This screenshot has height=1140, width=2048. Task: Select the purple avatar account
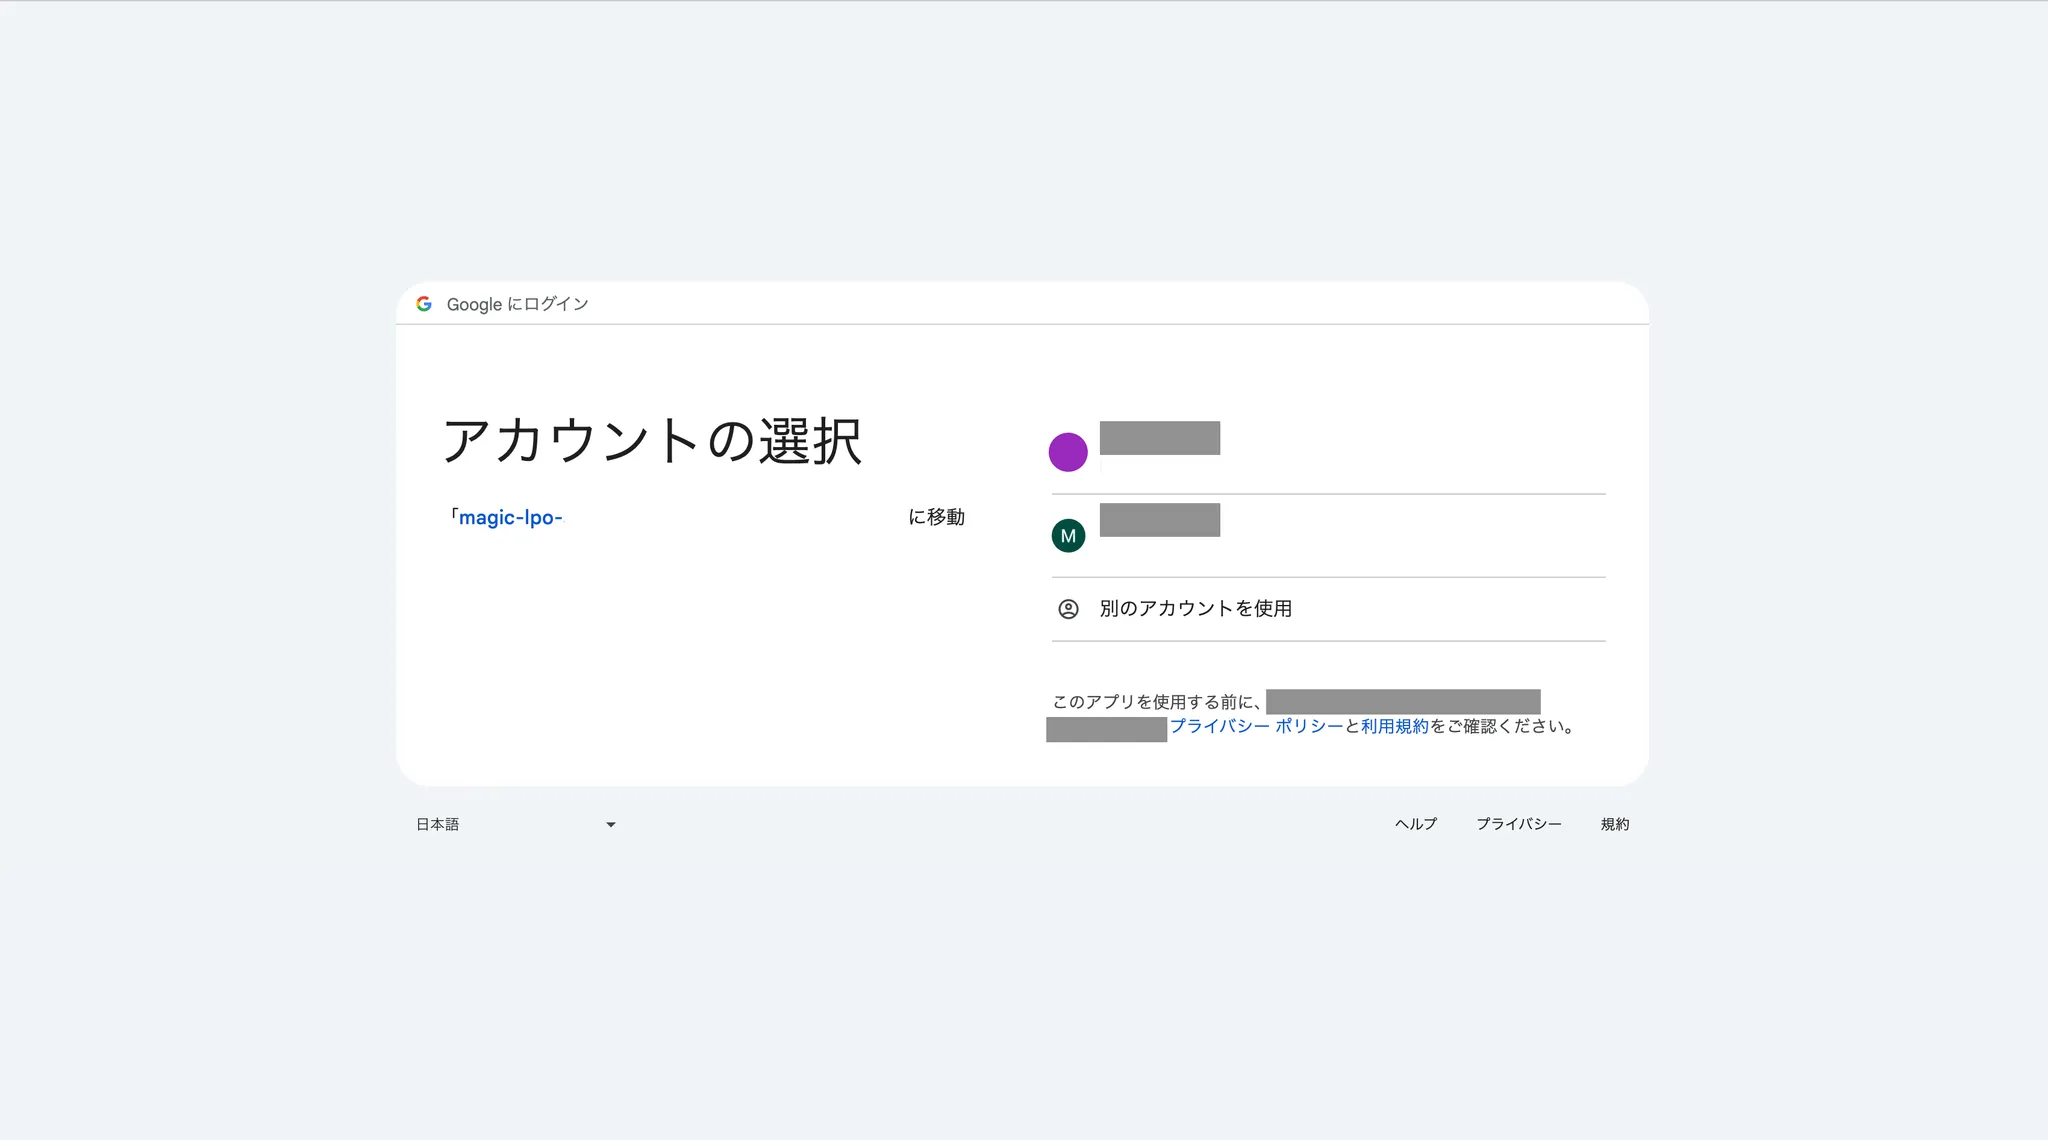(1068, 452)
